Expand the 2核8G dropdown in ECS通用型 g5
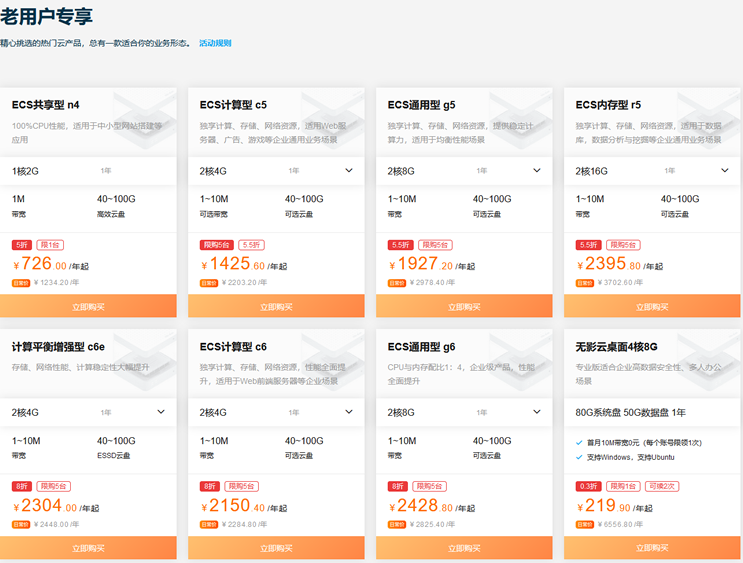This screenshot has height=563, width=743. pos(537,171)
